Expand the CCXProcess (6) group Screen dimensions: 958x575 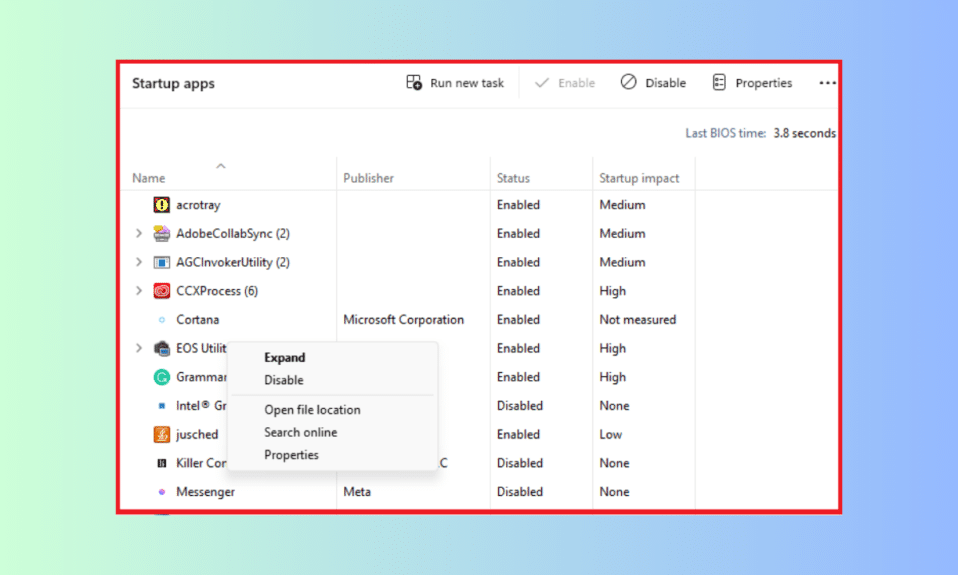tap(139, 291)
